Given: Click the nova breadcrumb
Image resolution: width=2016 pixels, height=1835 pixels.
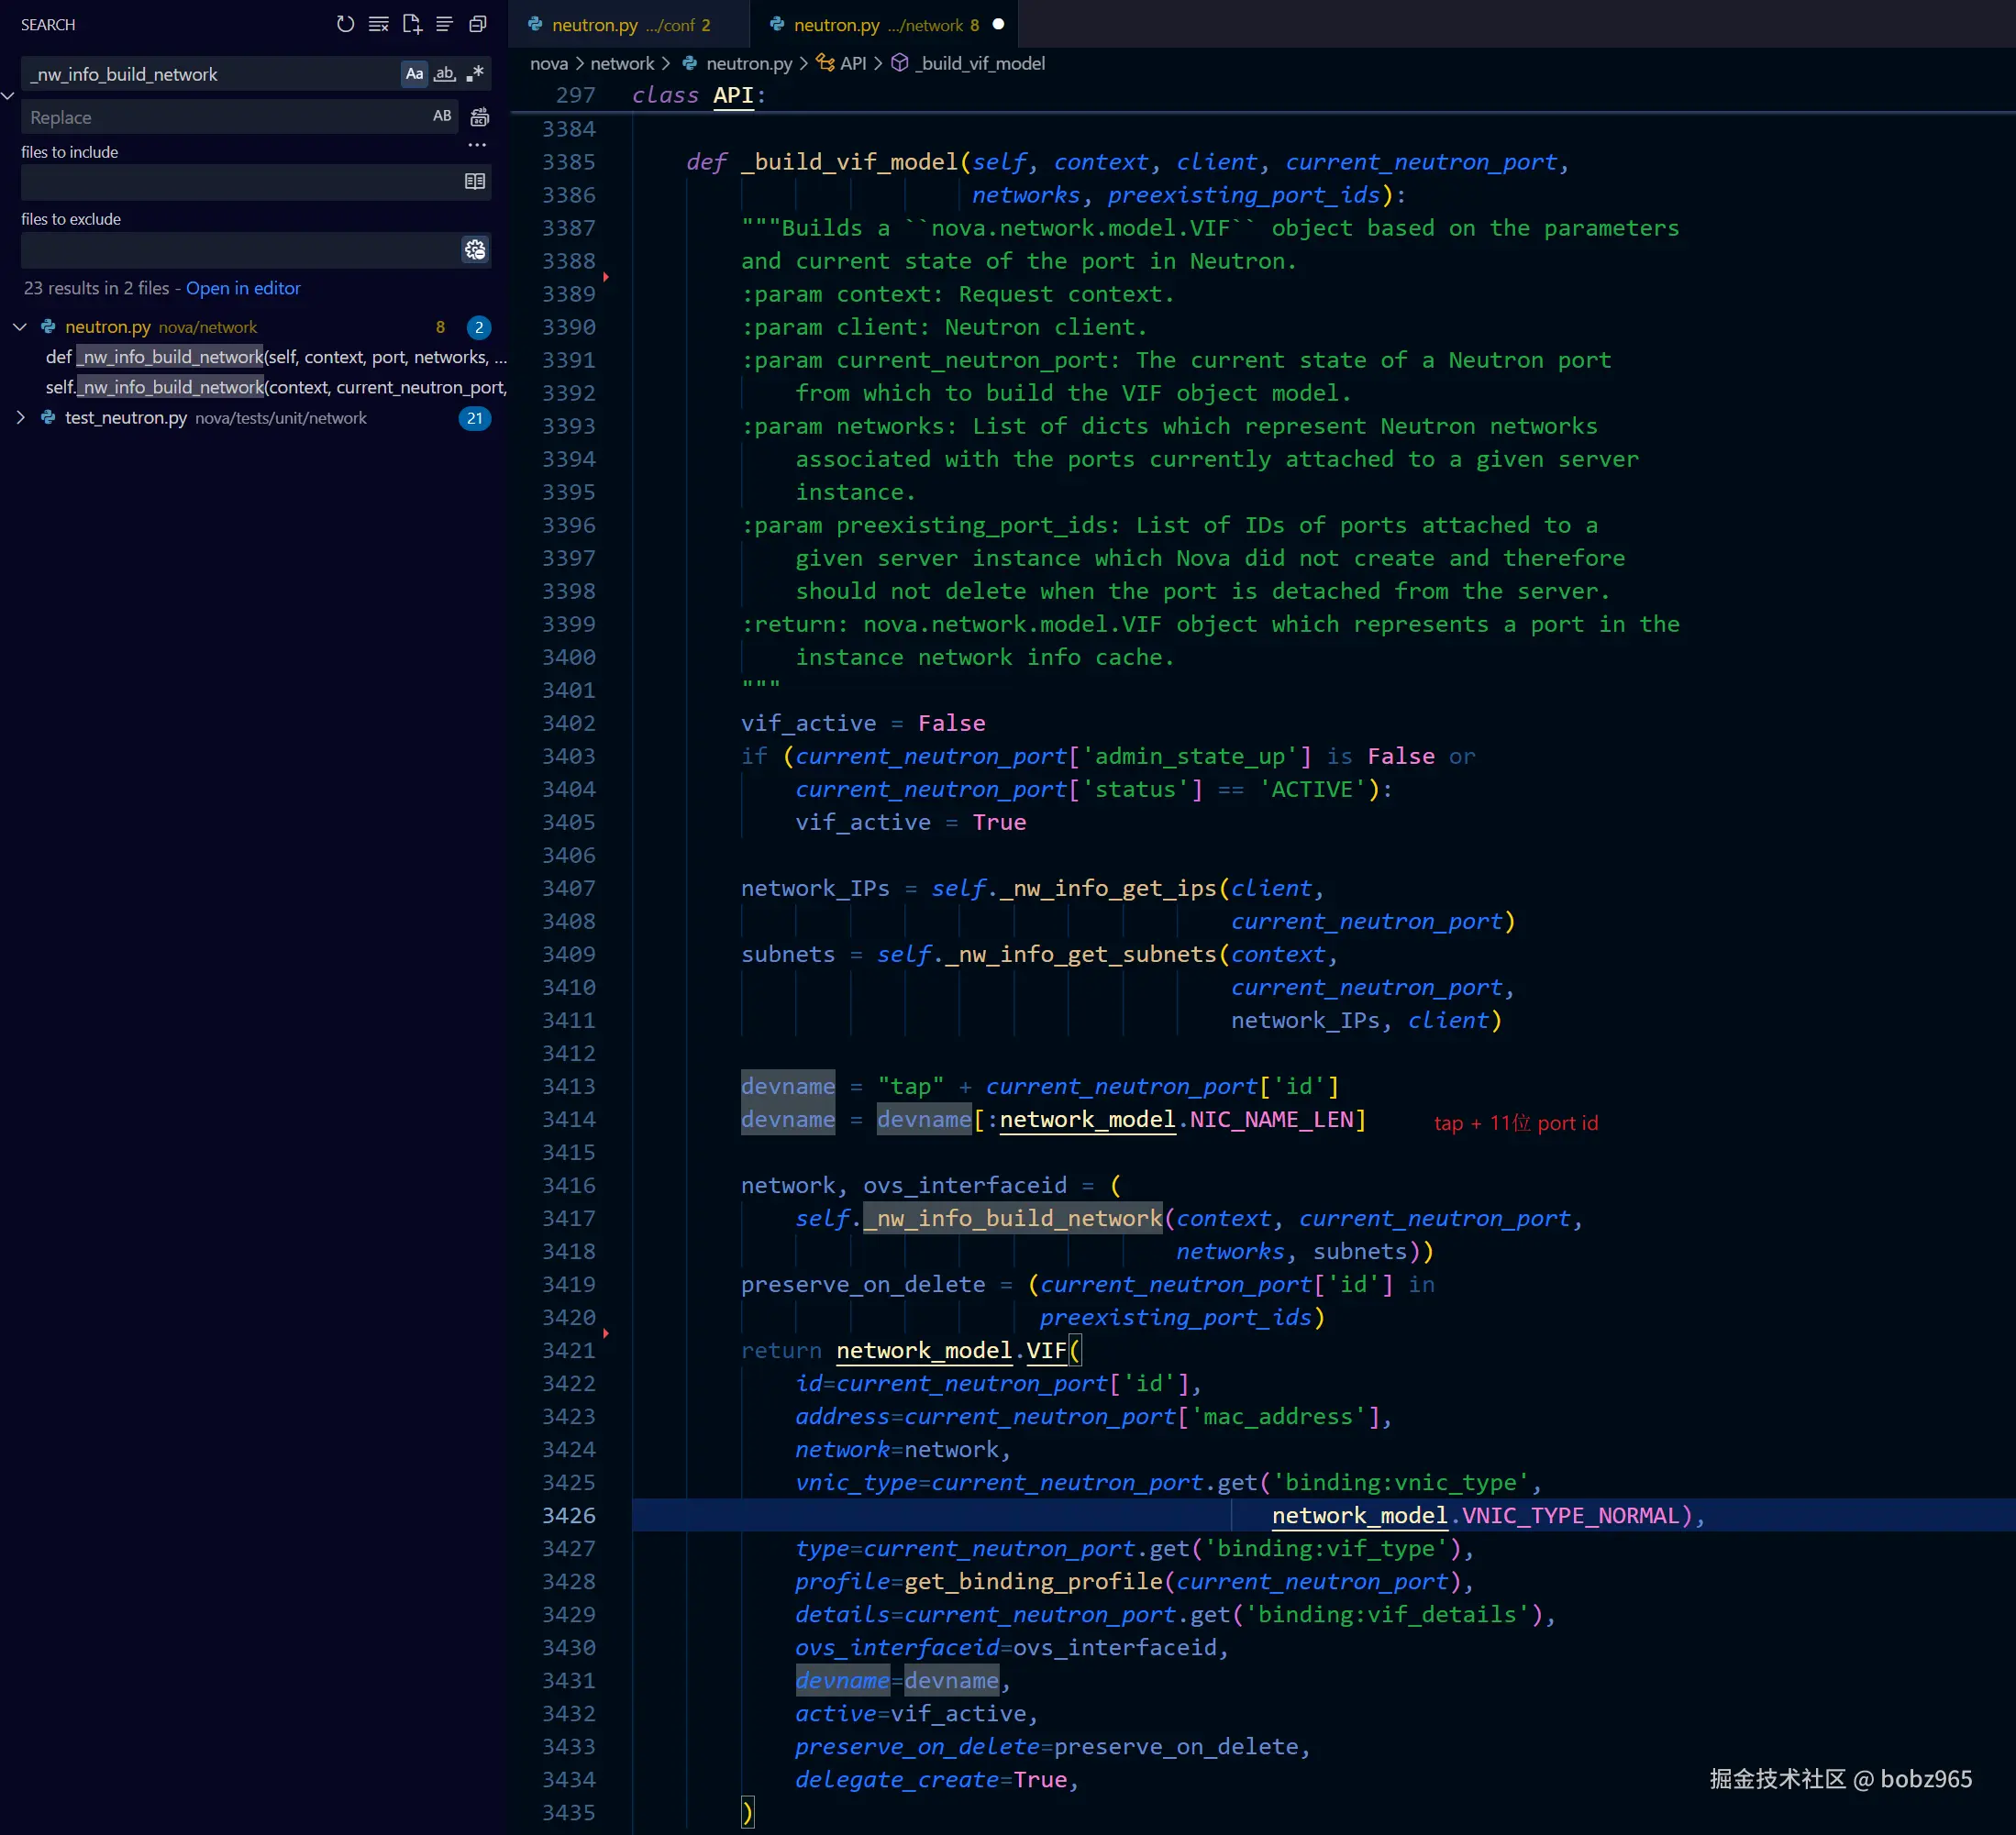Looking at the screenshot, I should [549, 63].
